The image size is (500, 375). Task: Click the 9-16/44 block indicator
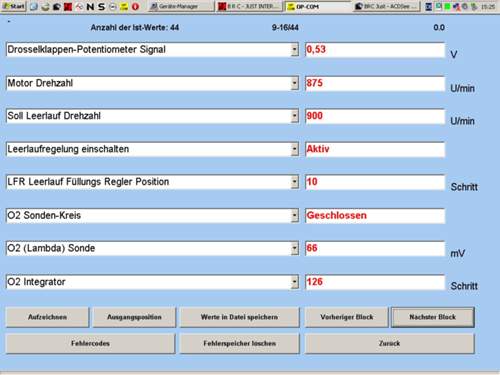click(285, 28)
